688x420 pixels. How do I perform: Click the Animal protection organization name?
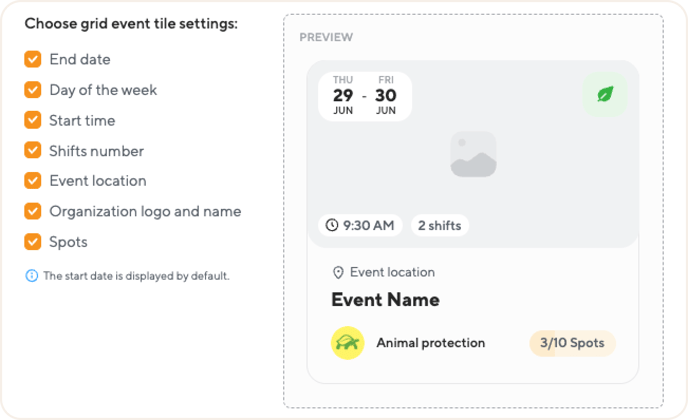(430, 343)
